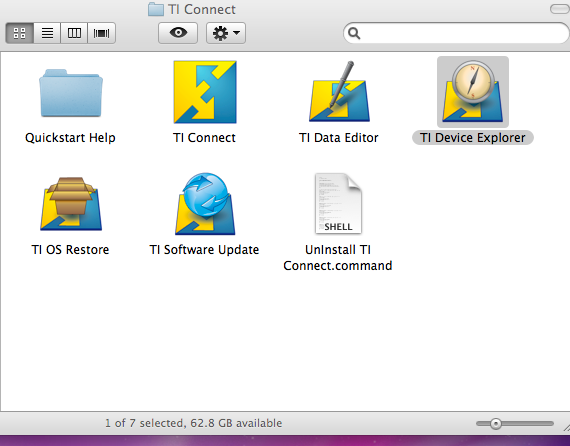Open the TI Data Editor icon
This screenshot has width=570, height=446.
[x=339, y=92]
